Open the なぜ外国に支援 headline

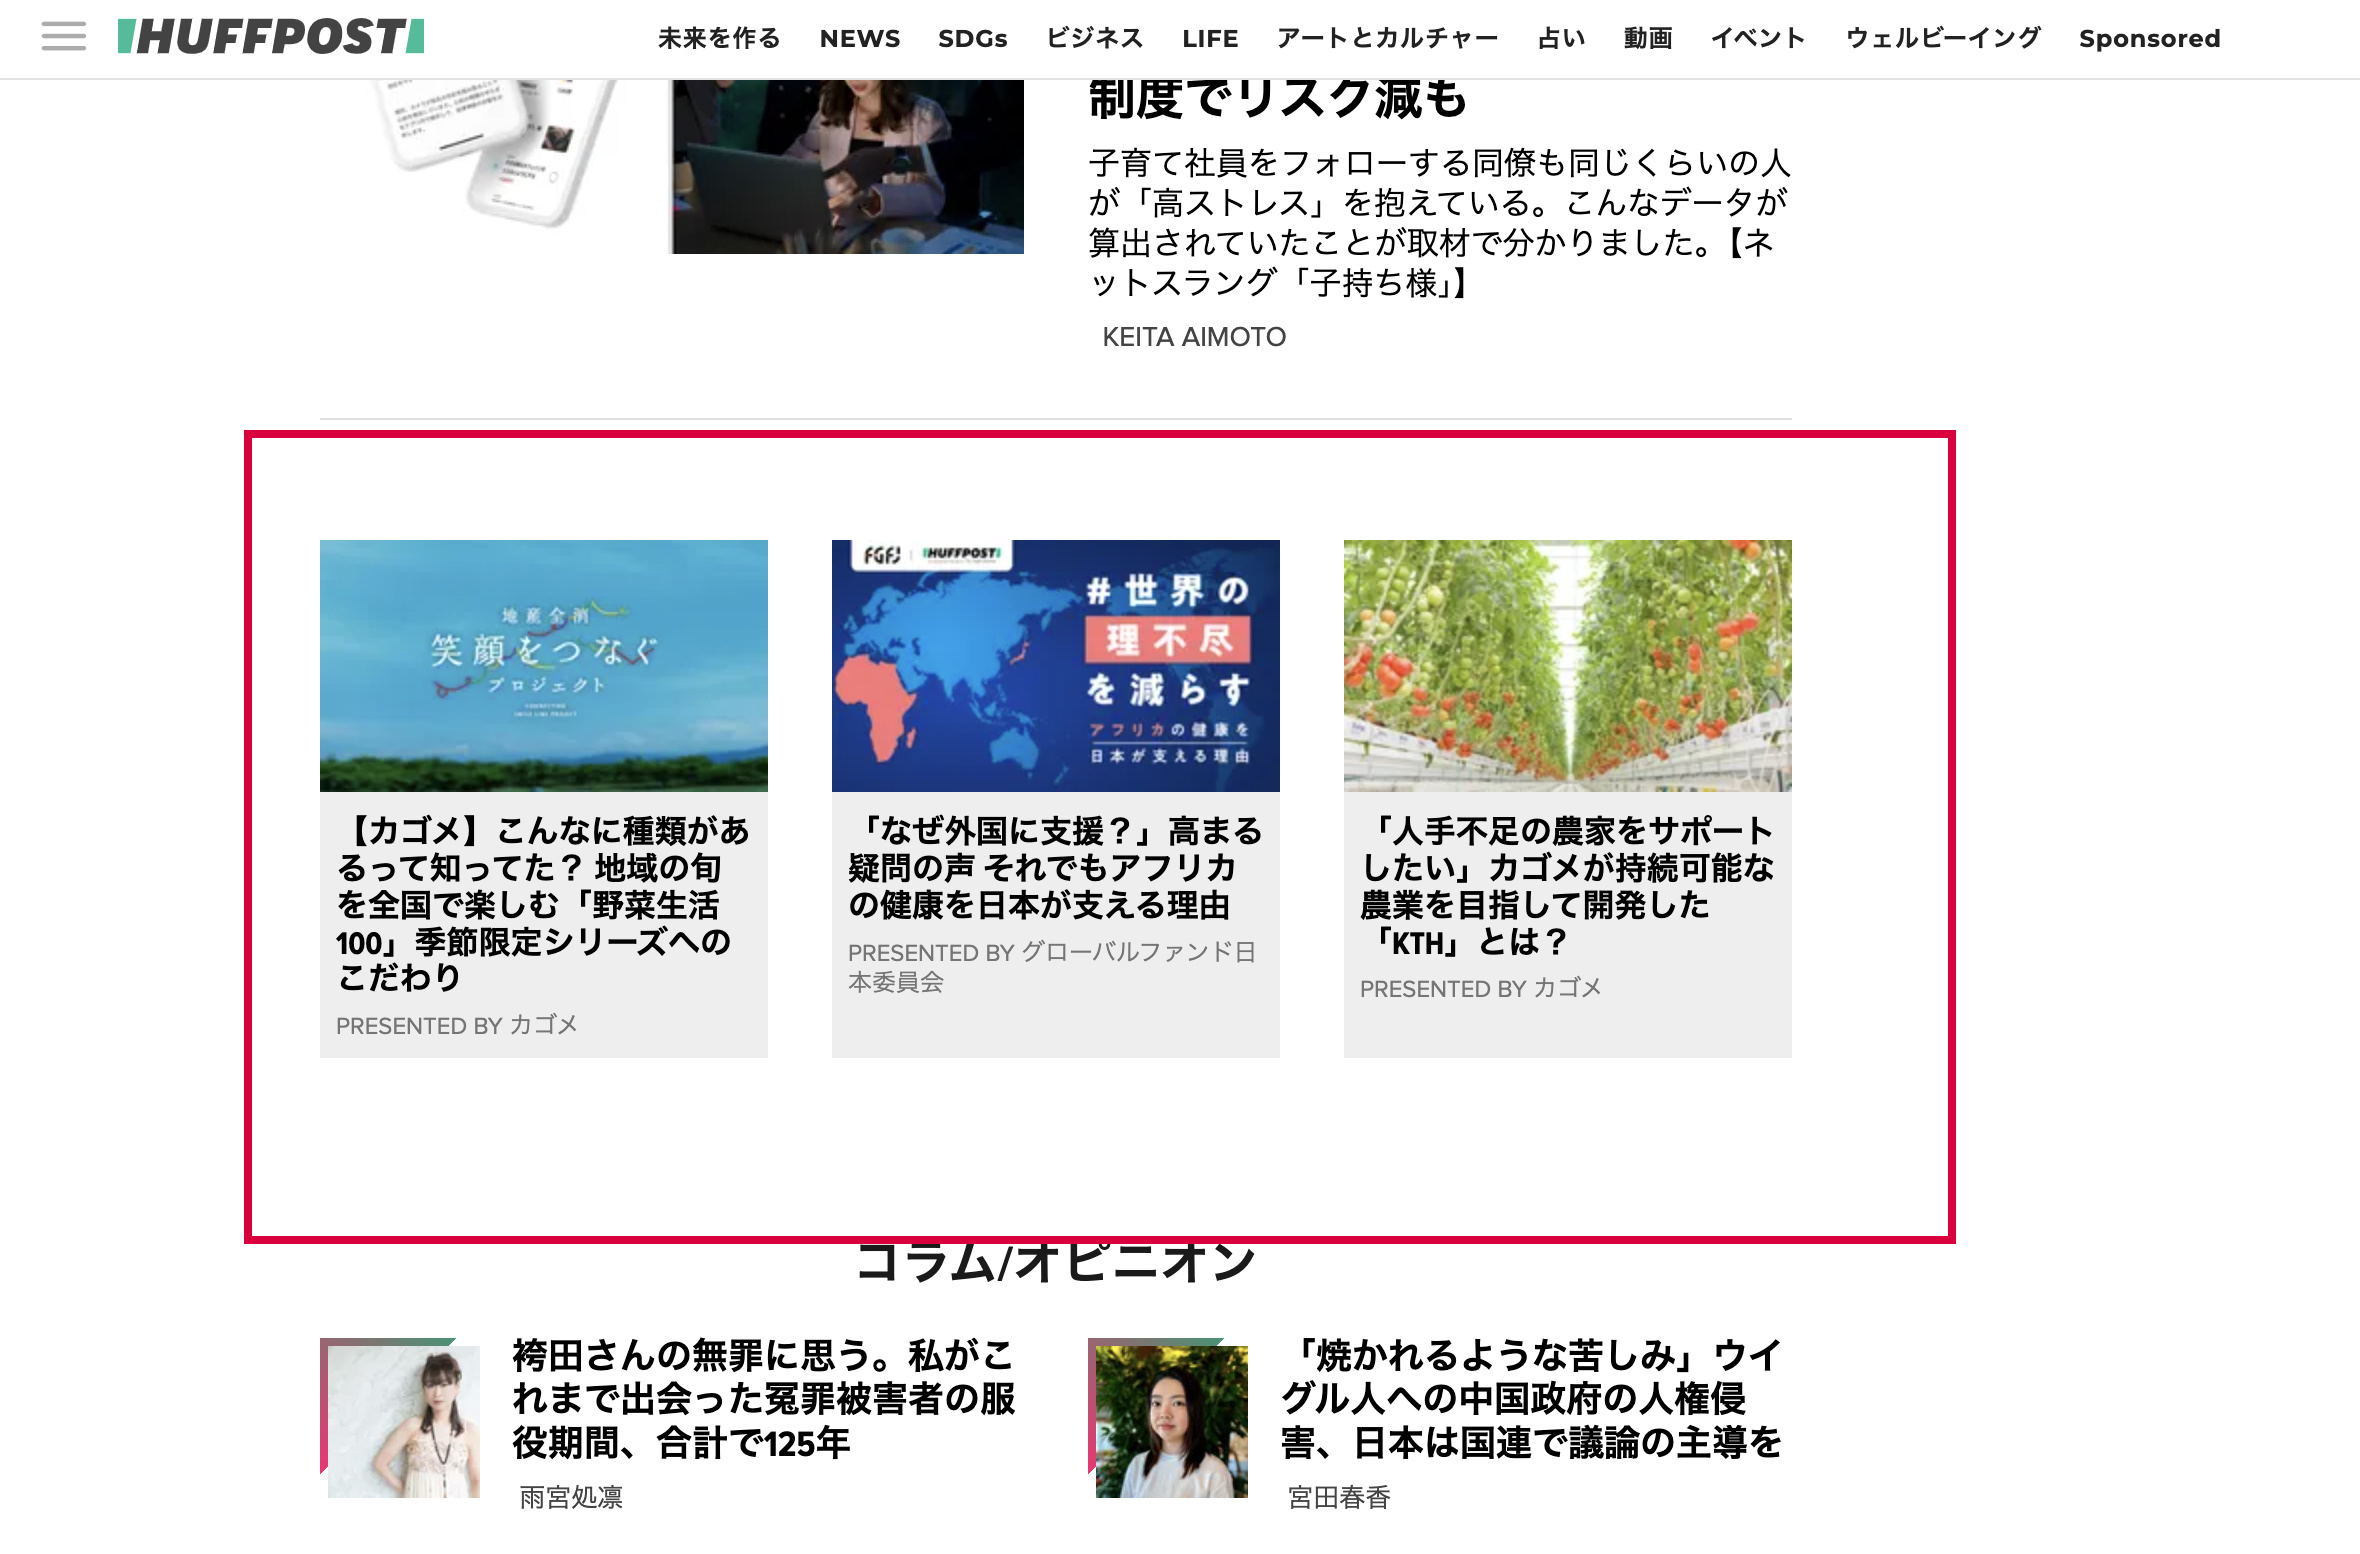[1055, 867]
